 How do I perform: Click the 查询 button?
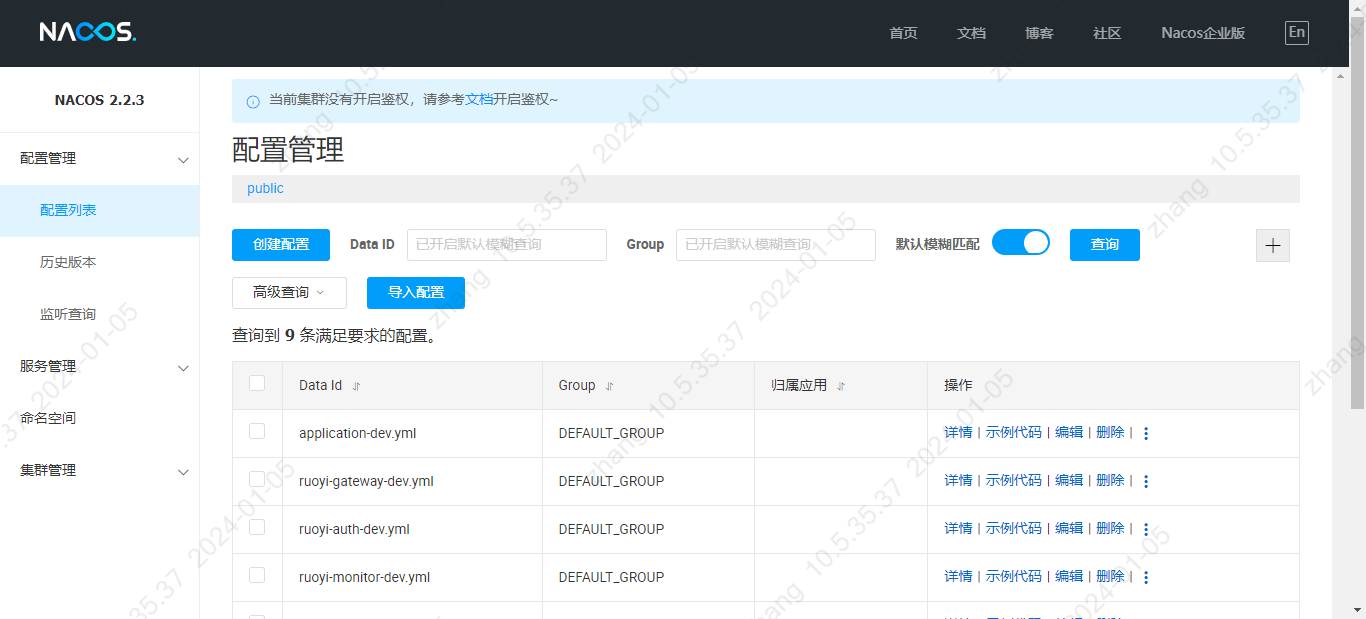1105,245
